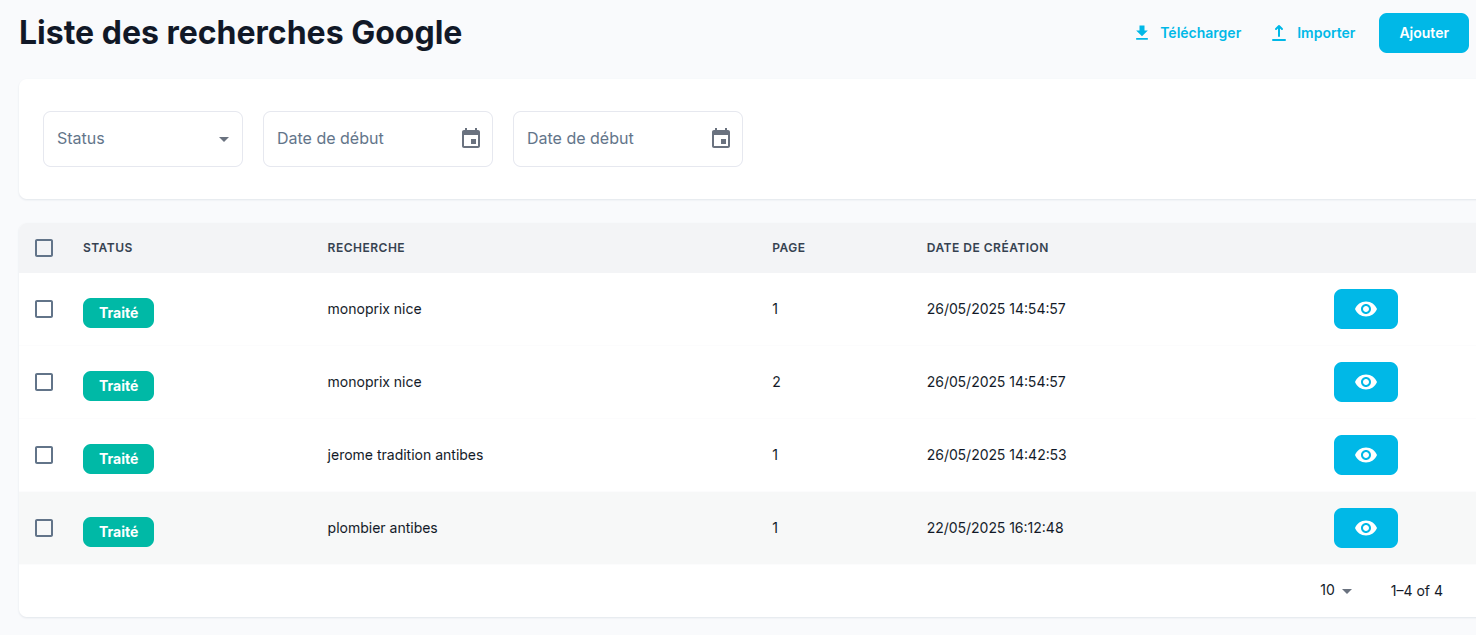Click the Importer link
The image size is (1476, 635).
click(1326, 33)
